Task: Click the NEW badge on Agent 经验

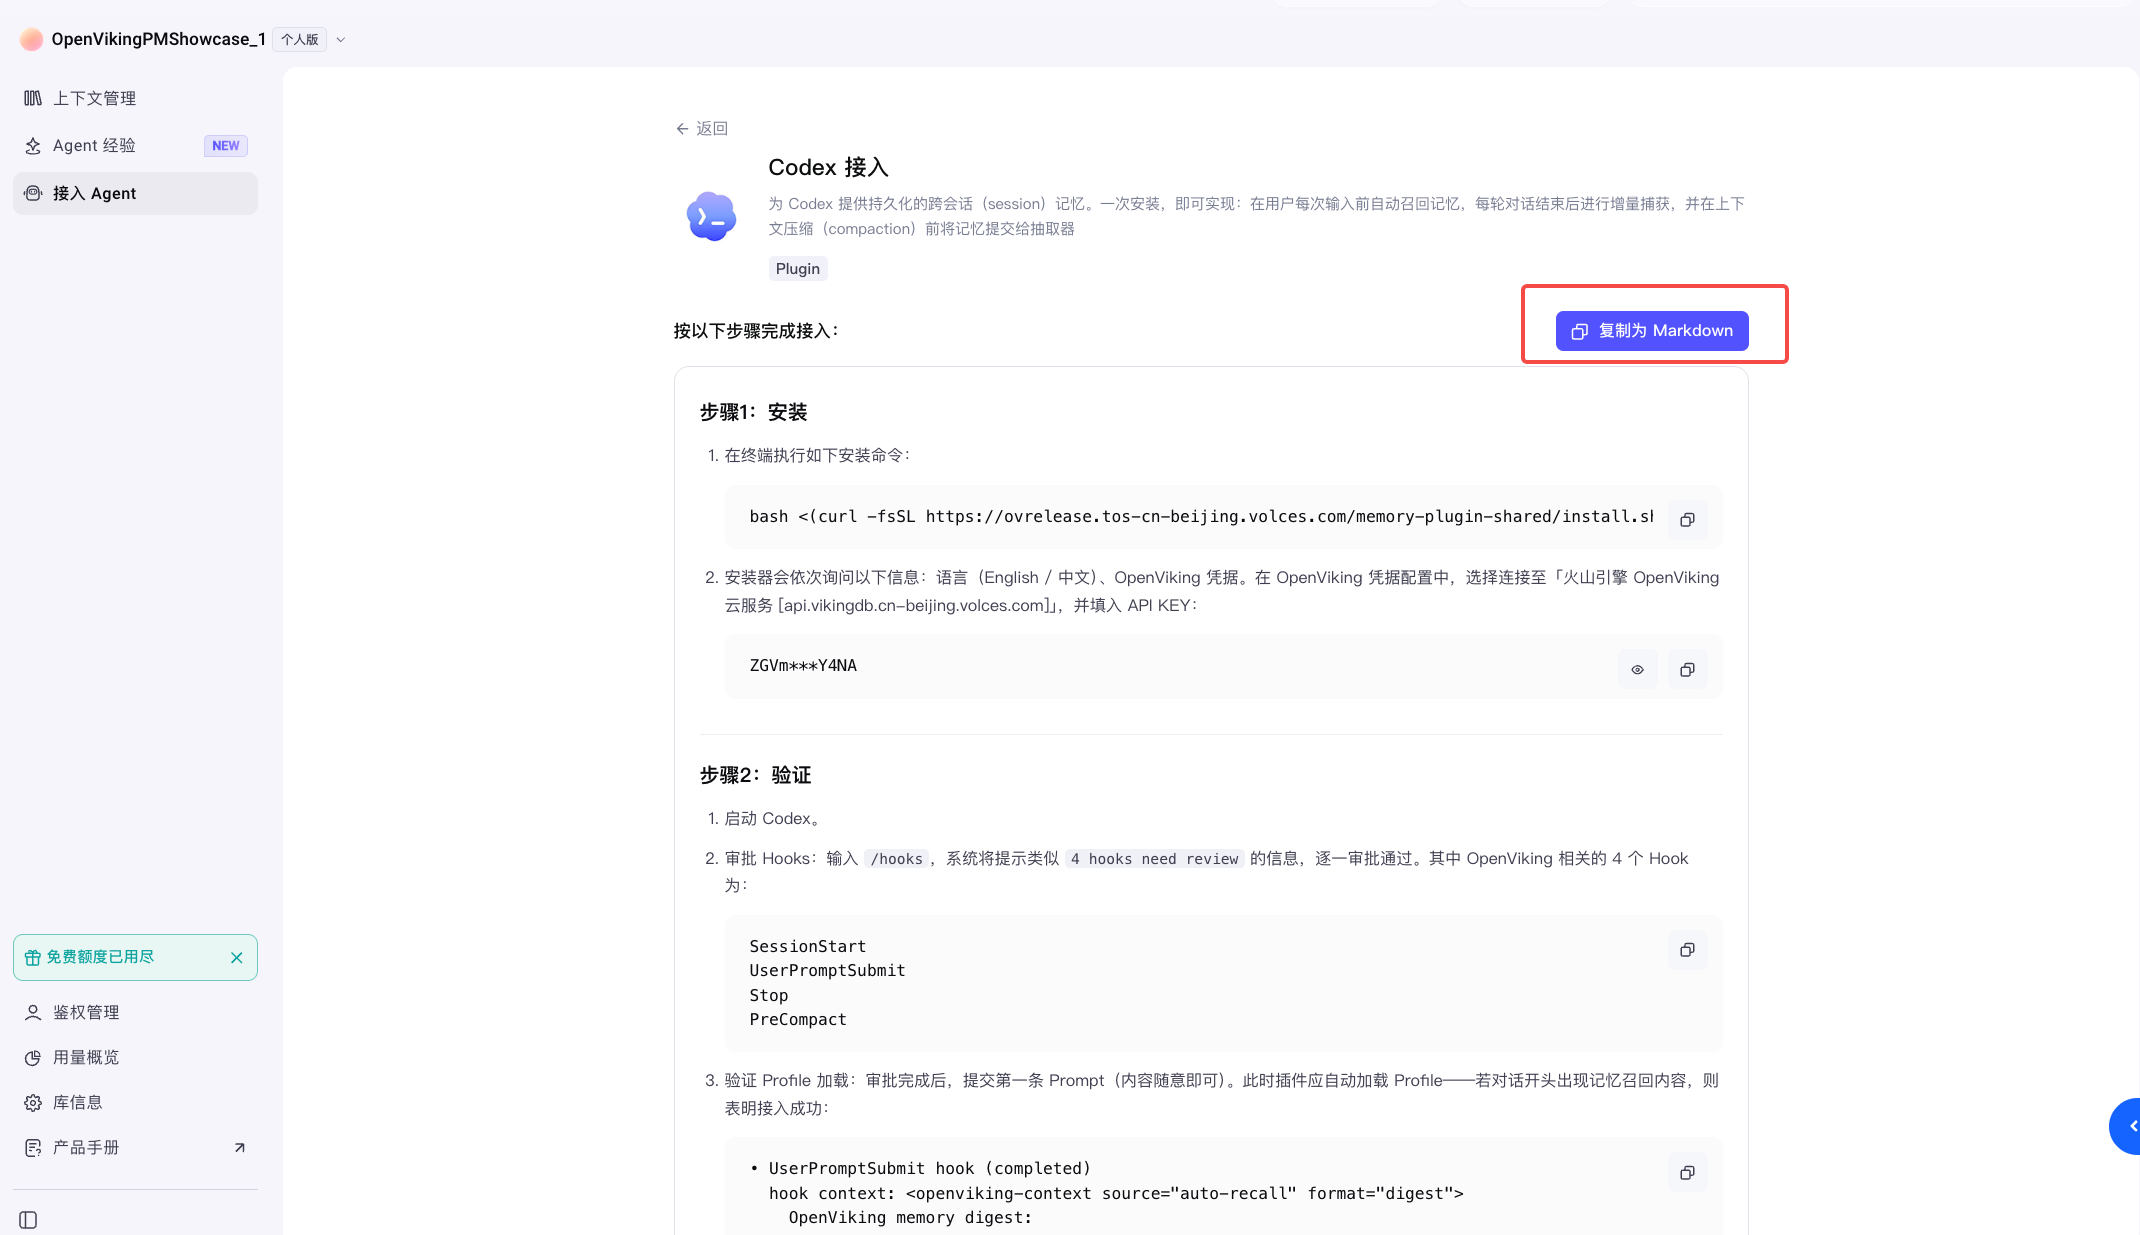Action: (x=226, y=146)
